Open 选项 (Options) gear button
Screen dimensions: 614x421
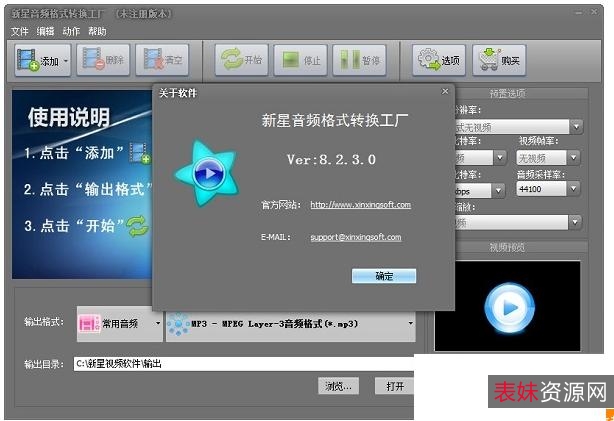tap(439, 60)
